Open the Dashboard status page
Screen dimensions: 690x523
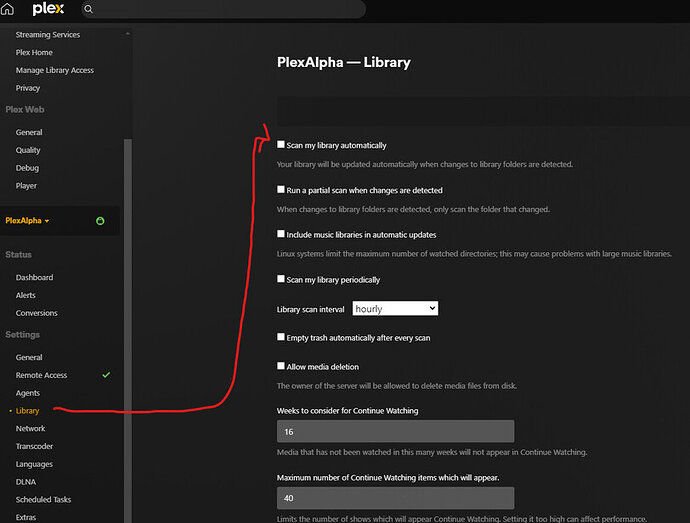pos(34,277)
